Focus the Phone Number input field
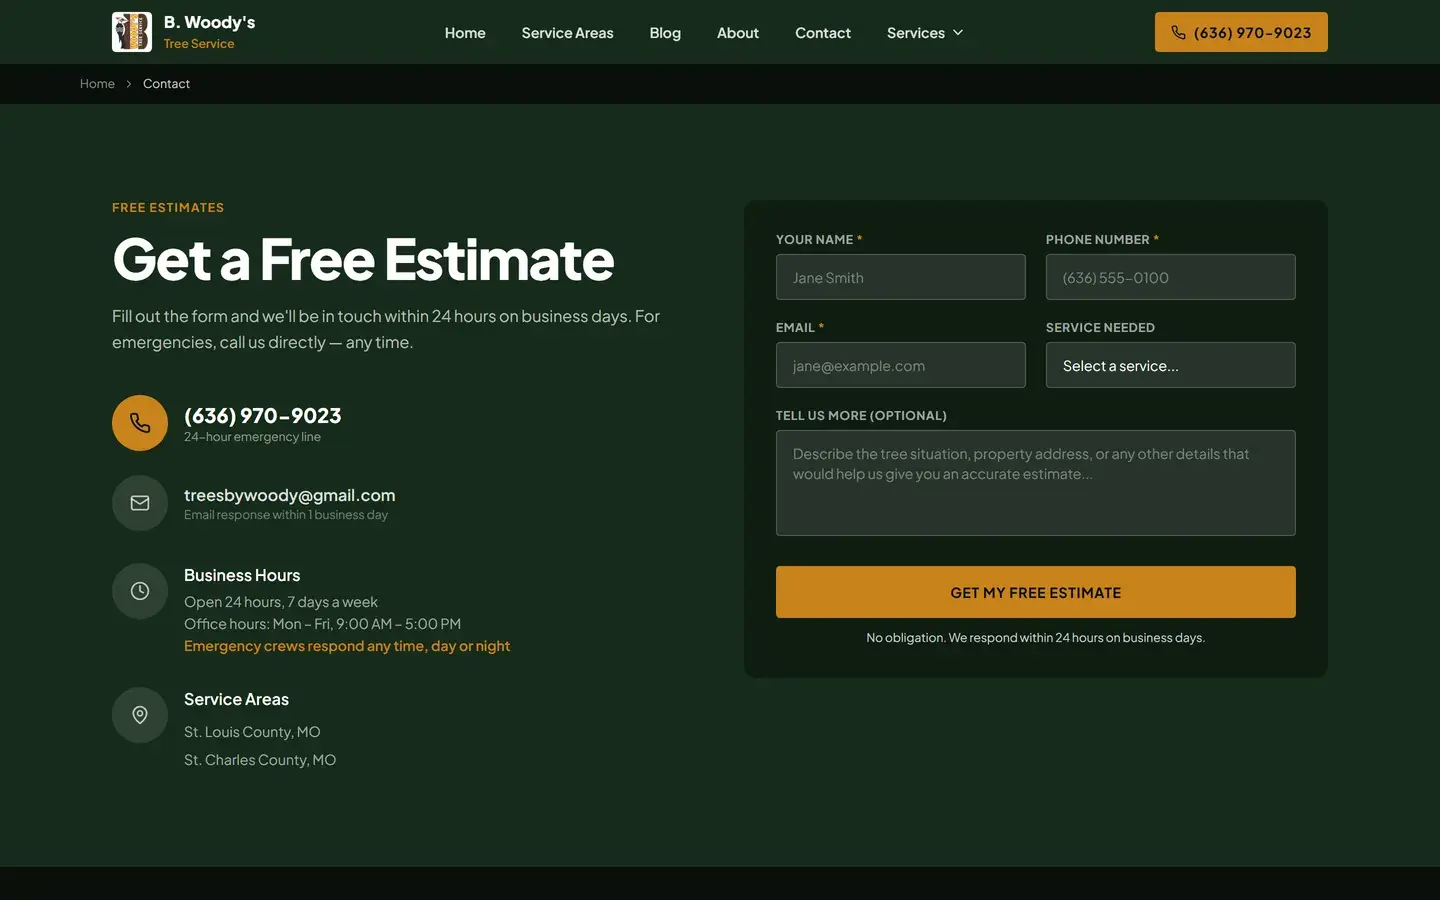1440x900 pixels. click(1171, 277)
